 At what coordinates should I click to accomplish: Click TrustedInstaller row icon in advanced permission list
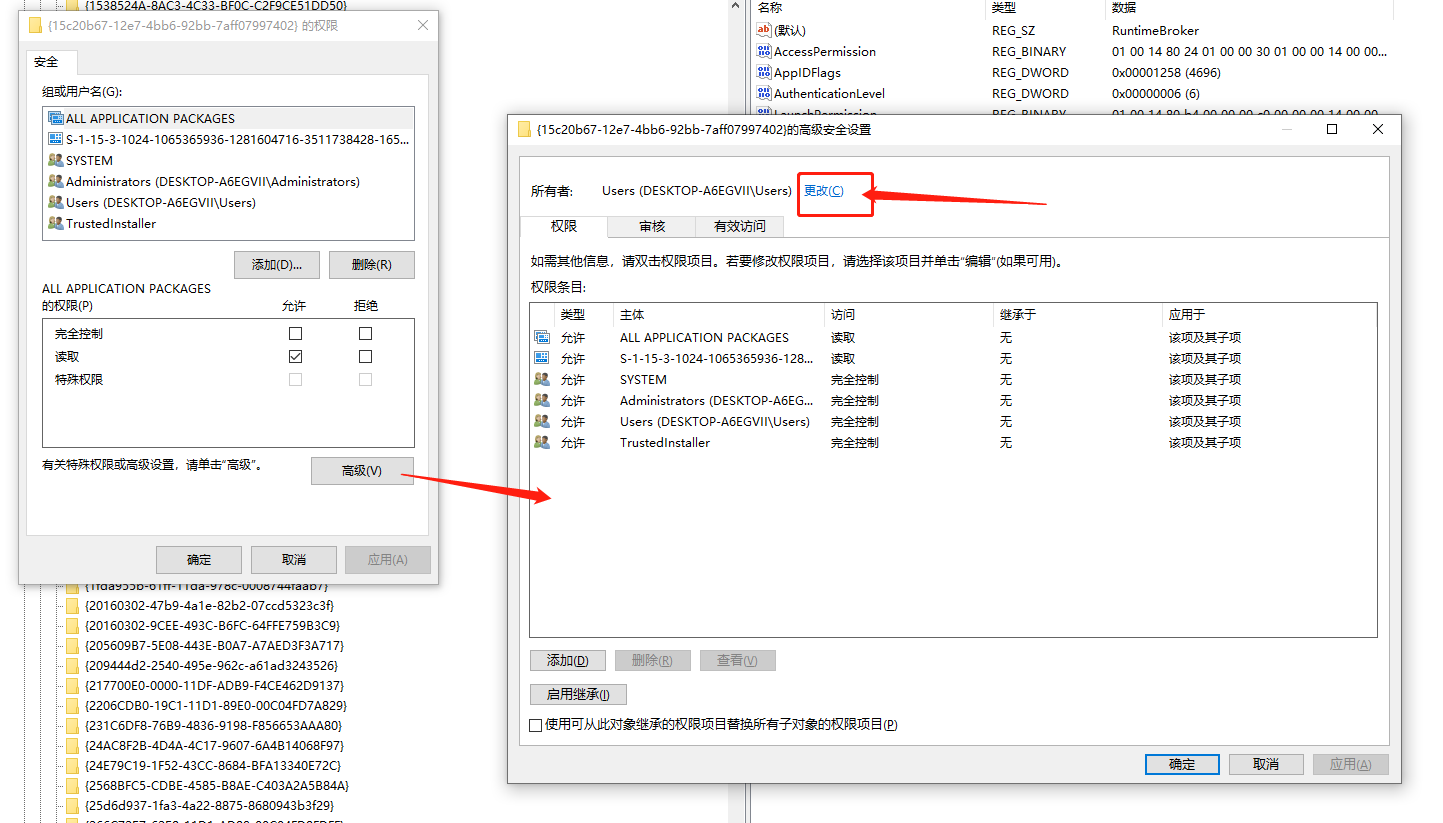tap(542, 442)
